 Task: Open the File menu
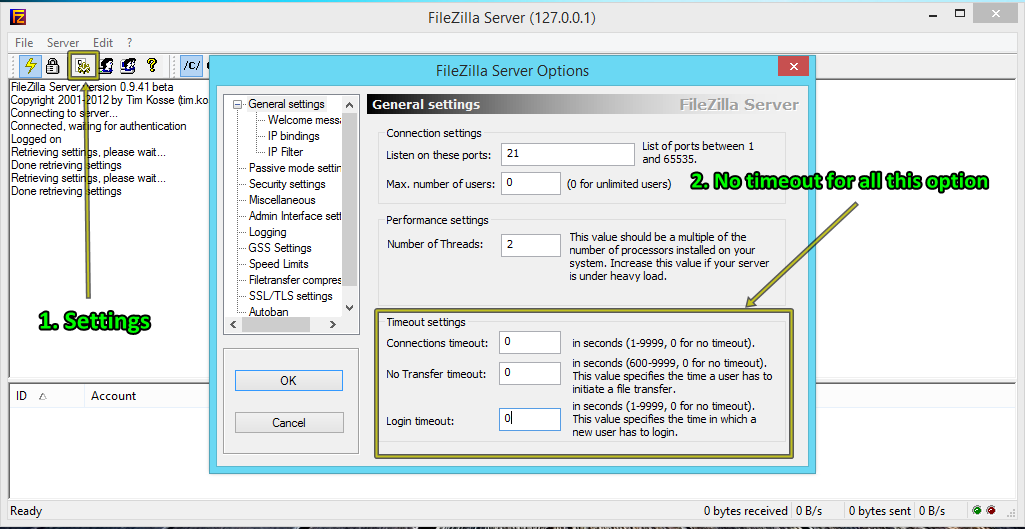point(24,43)
